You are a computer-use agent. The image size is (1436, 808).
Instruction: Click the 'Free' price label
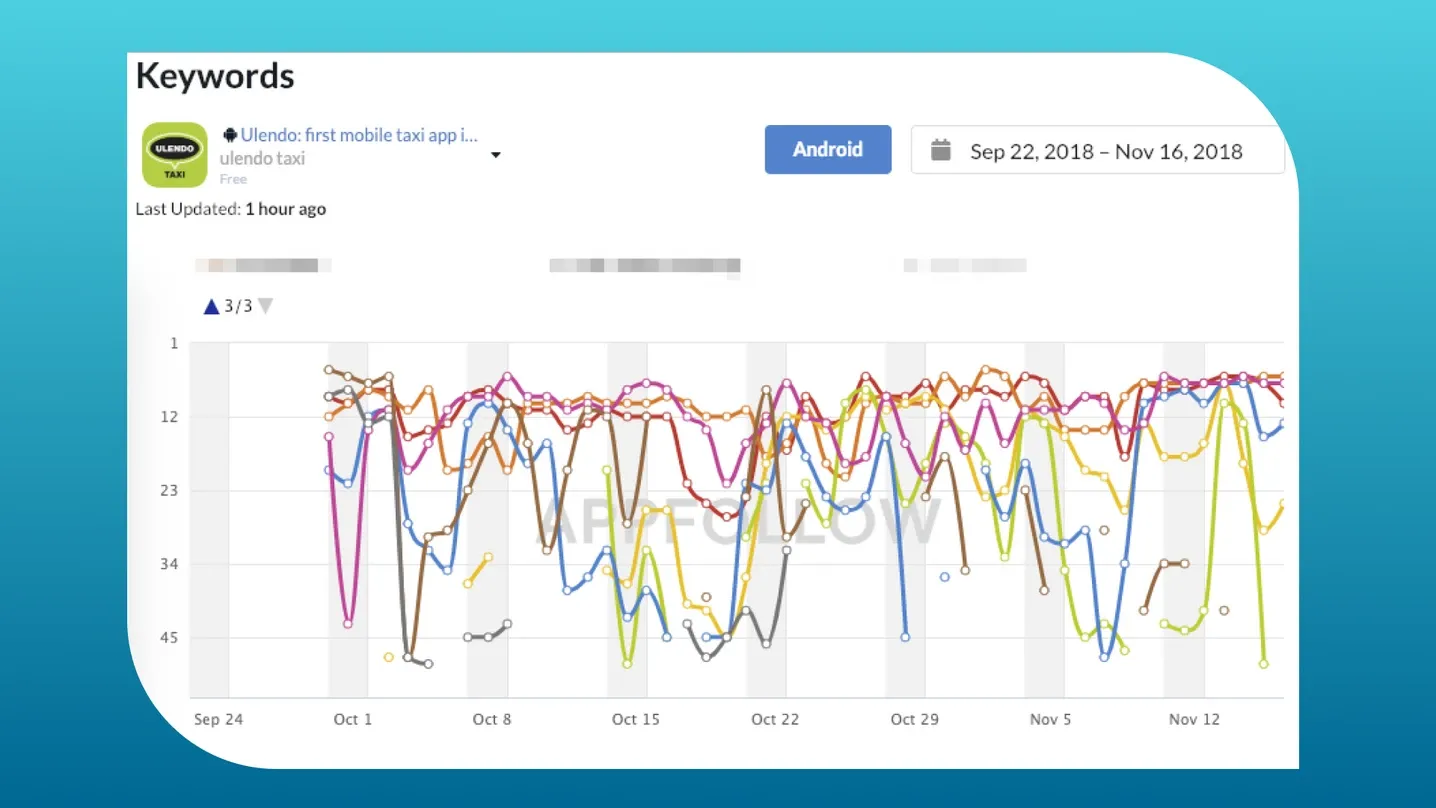(x=233, y=179)
